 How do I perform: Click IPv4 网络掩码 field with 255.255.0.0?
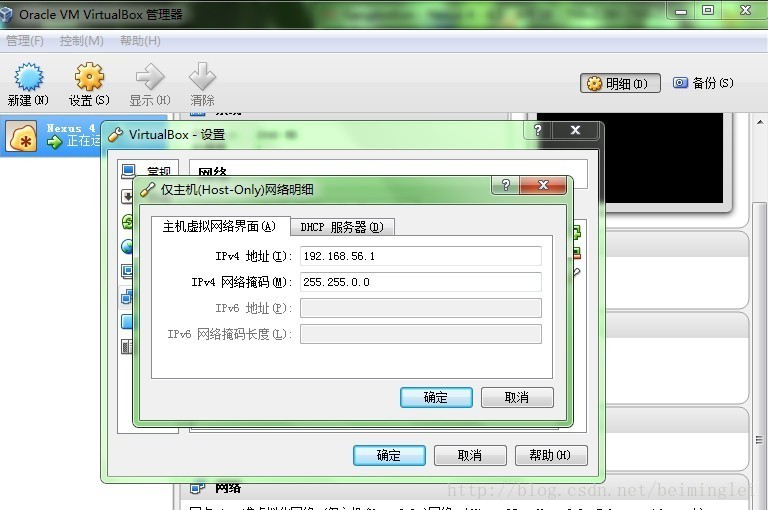click(421, 282)
